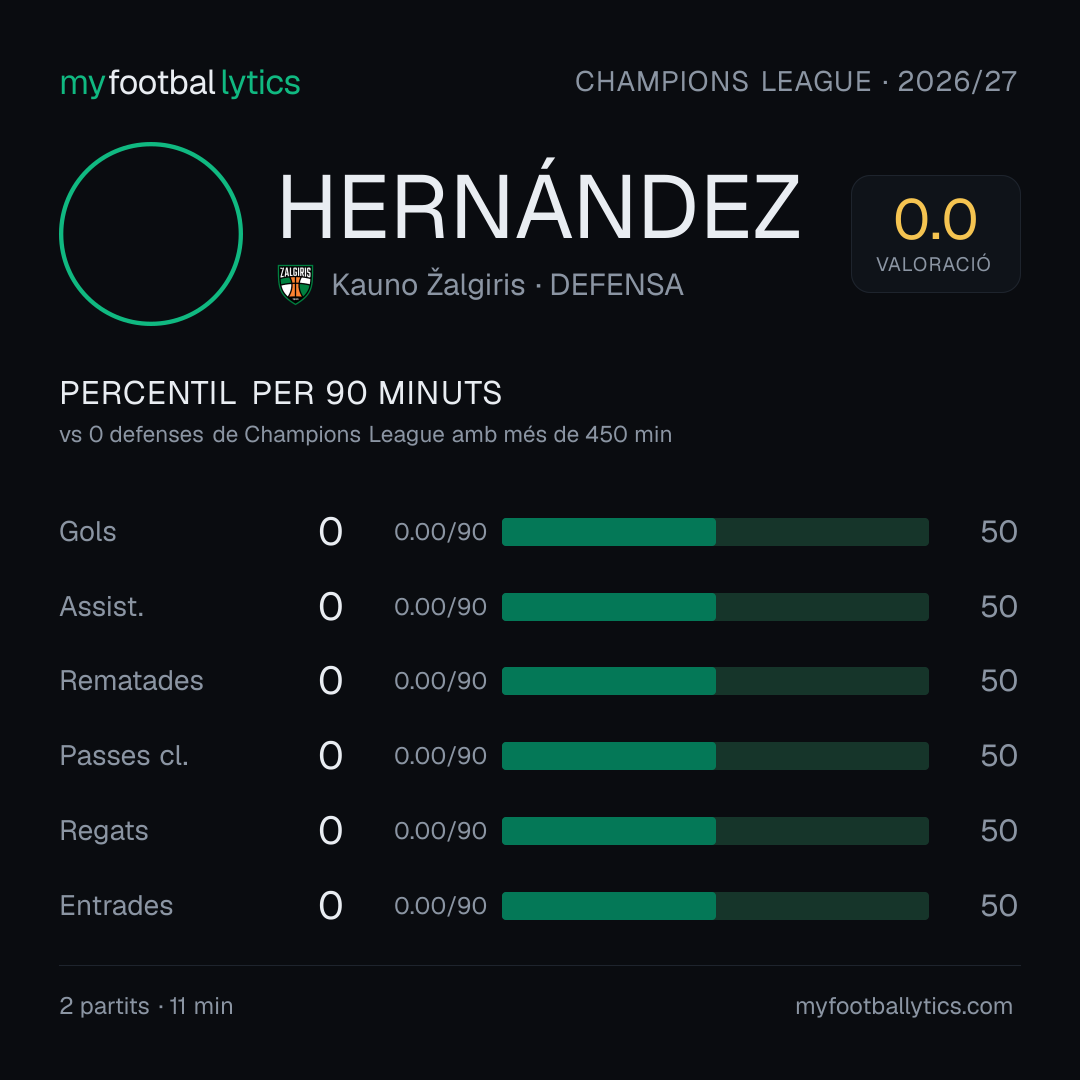Viewport: 1080px width, 1080px height.
Task: Click the Entrades stat label
Action: 116,906
